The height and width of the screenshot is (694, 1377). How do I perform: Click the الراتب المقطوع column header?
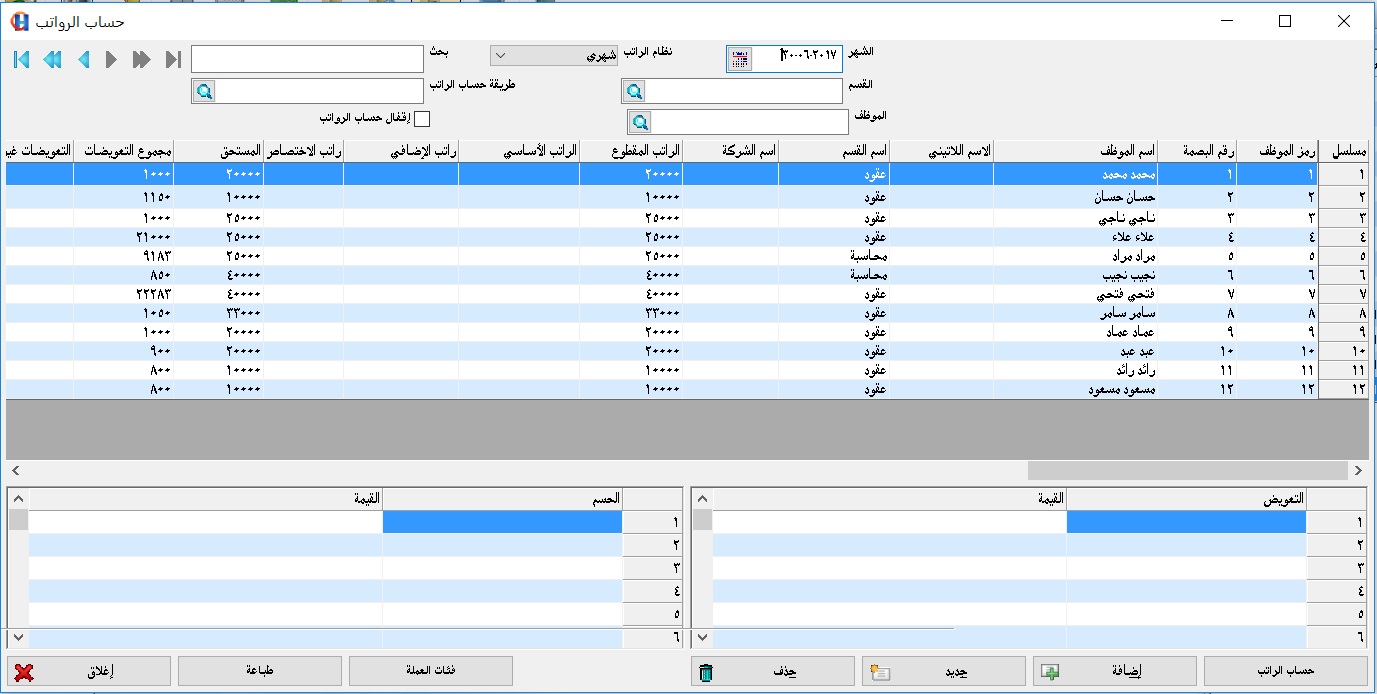pos(631,151)
